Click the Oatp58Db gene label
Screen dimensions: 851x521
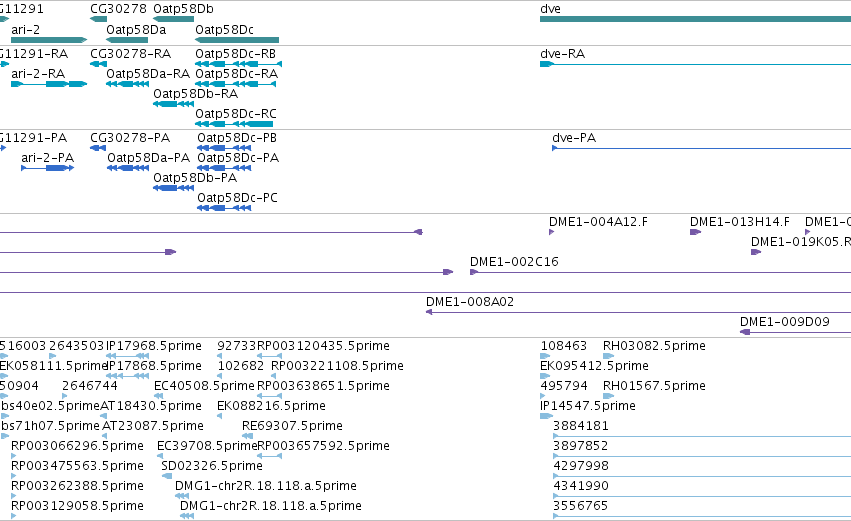(x=183, y=9)
